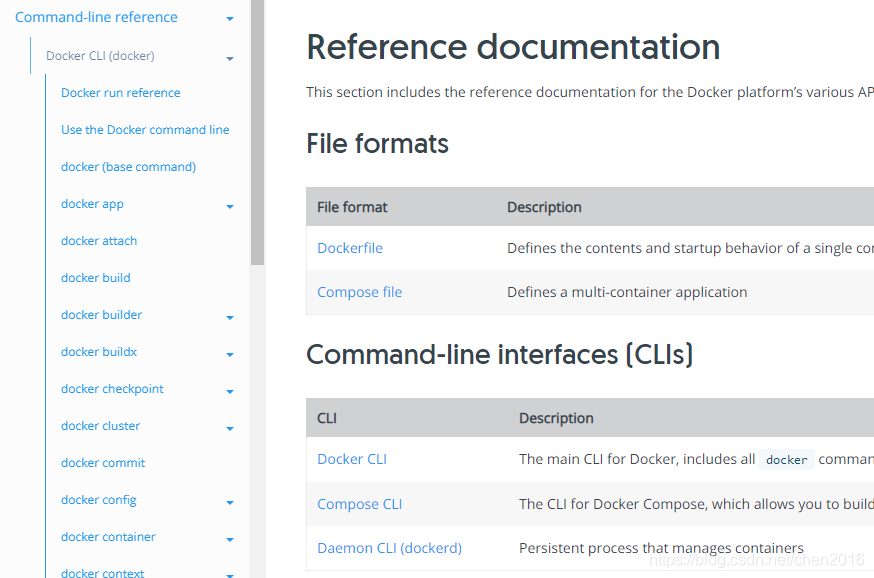Expand the docker buildx submenu arrow
874x578 pixels.
tap(230, 354)
